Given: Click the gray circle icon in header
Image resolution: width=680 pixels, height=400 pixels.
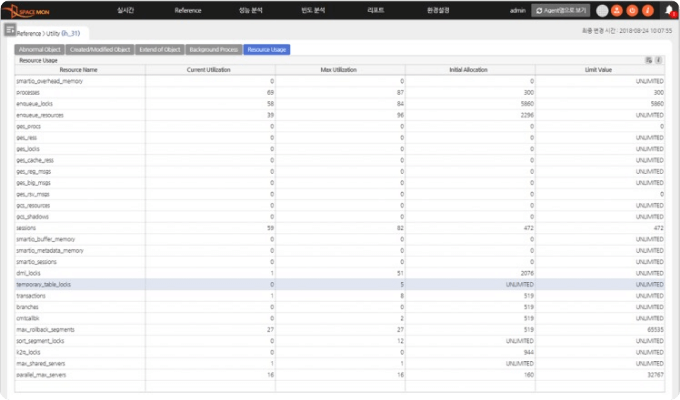Looking at the screenshot, I should 601,10.
